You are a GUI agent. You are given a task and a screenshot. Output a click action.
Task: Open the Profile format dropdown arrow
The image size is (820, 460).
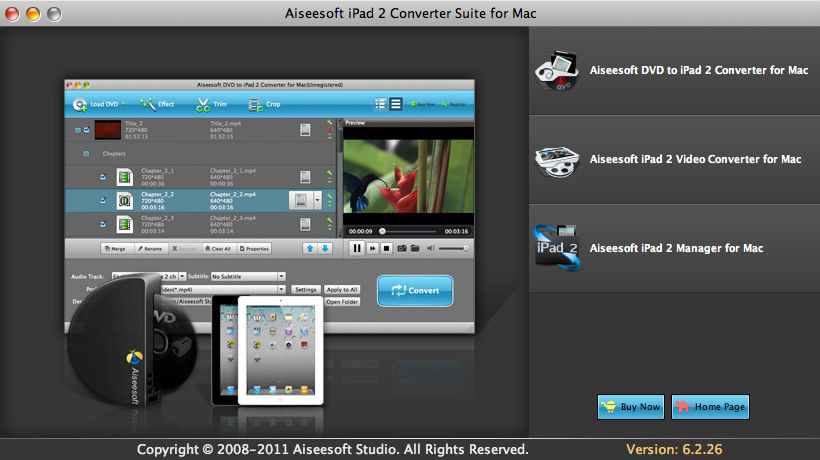point(281,289)
